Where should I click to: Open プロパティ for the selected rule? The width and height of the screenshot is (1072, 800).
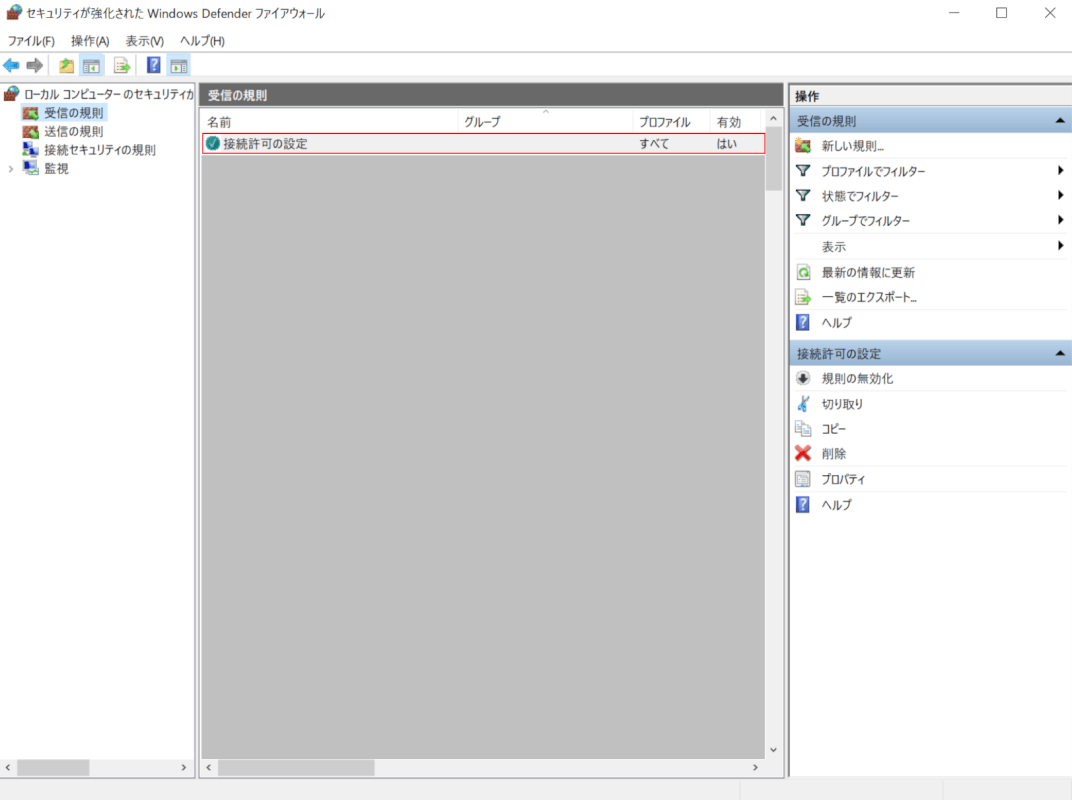click(x=843, y=480)
